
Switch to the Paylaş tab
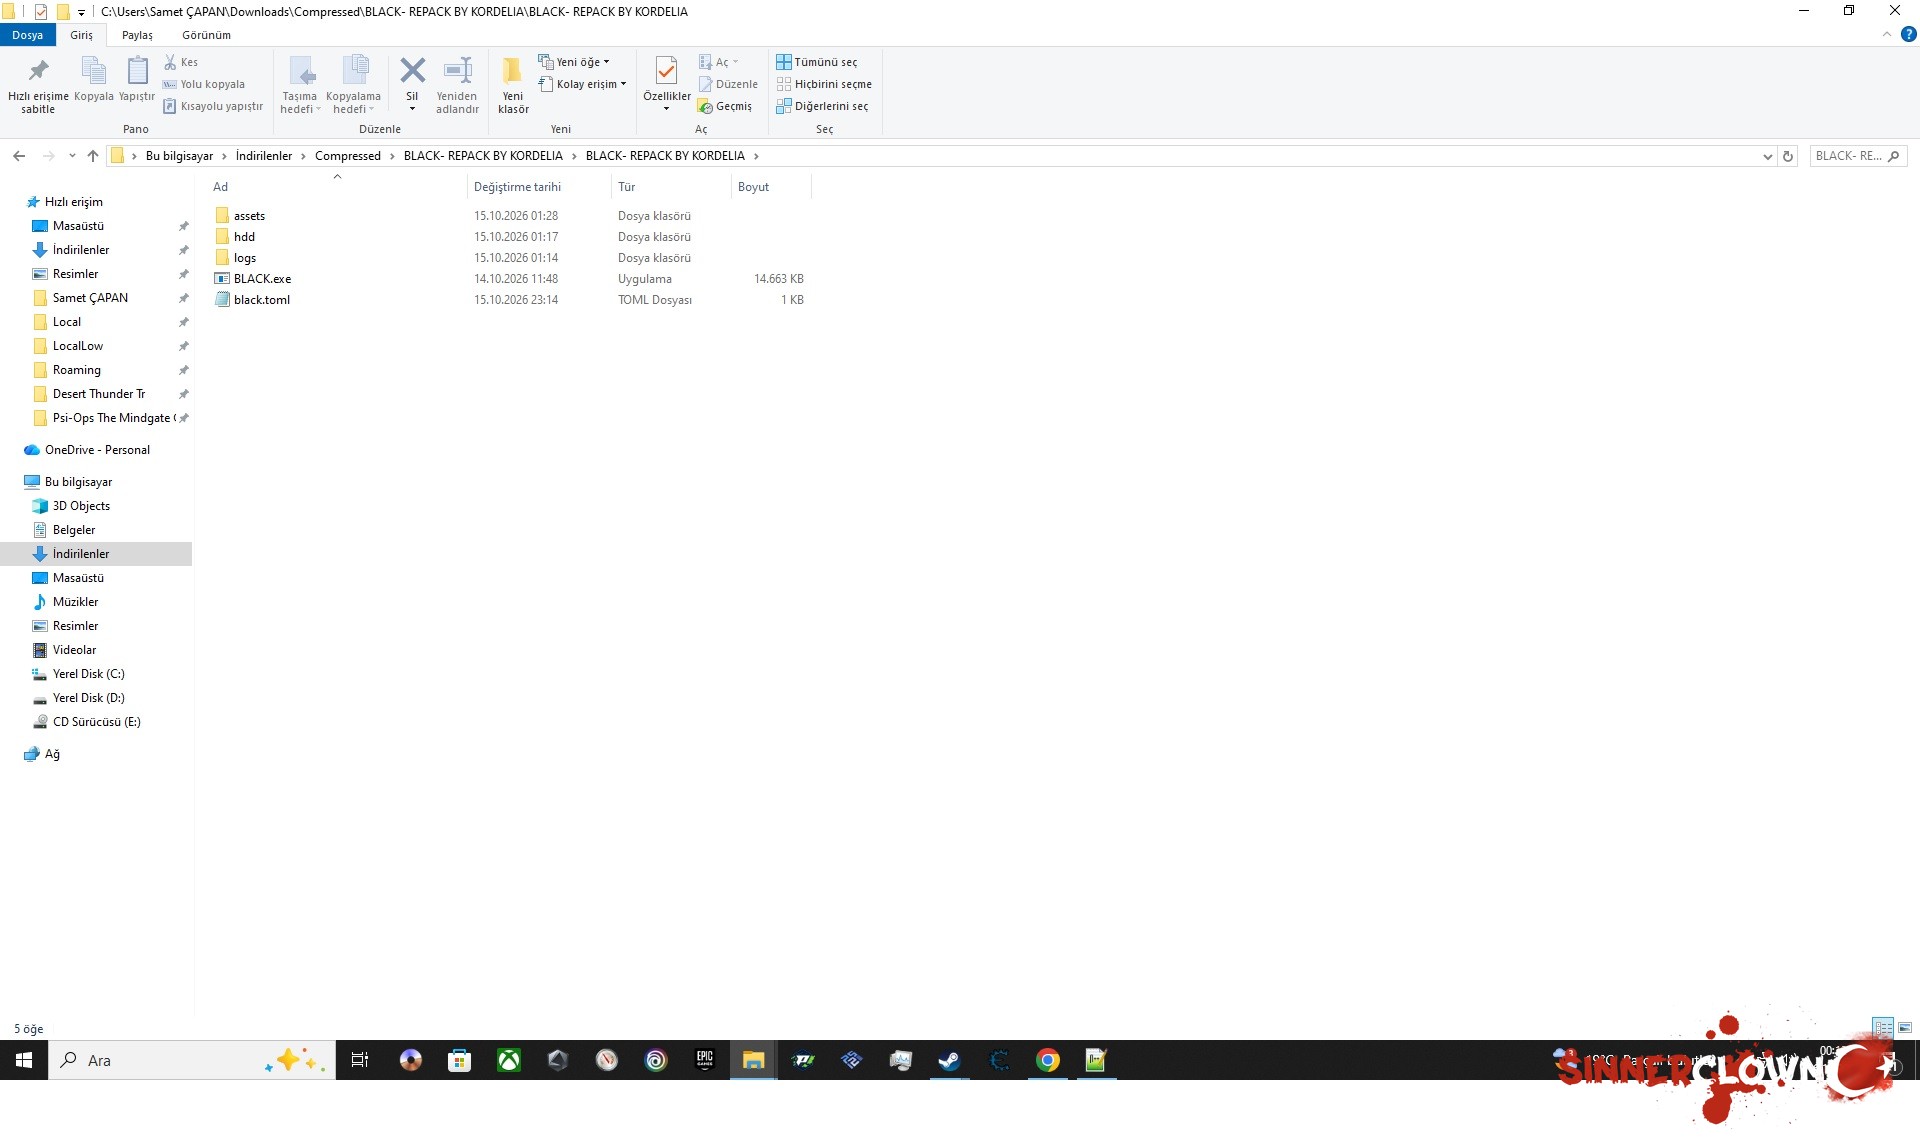[137, 35]
